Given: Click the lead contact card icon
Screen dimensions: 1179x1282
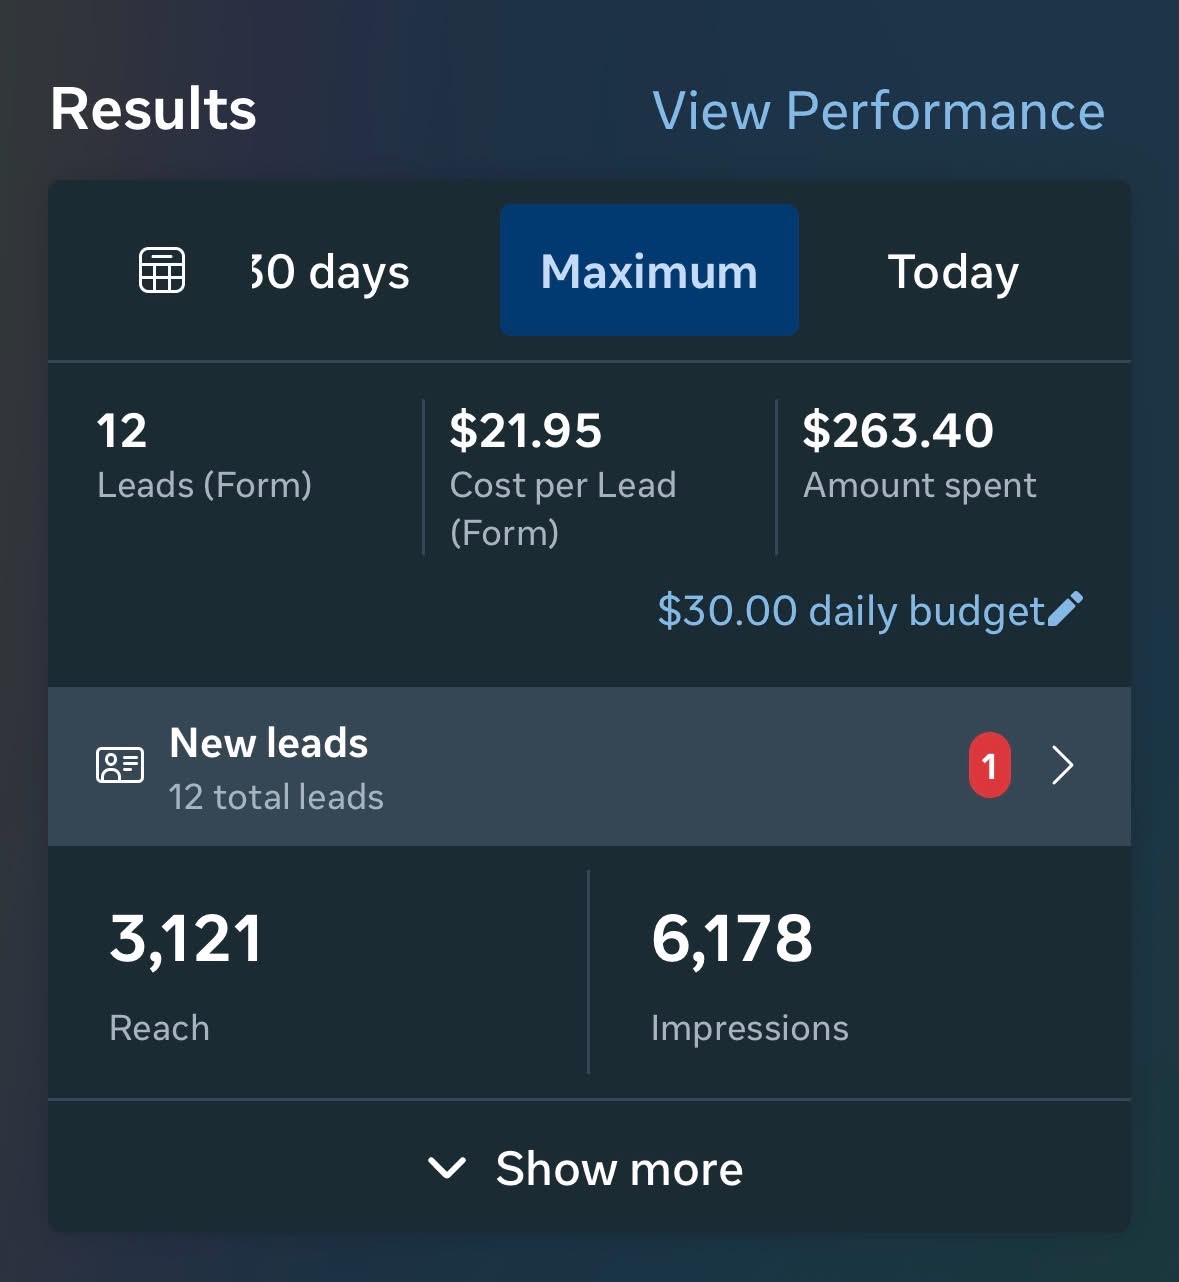Looking at the screenshot, I should point(120,766).
